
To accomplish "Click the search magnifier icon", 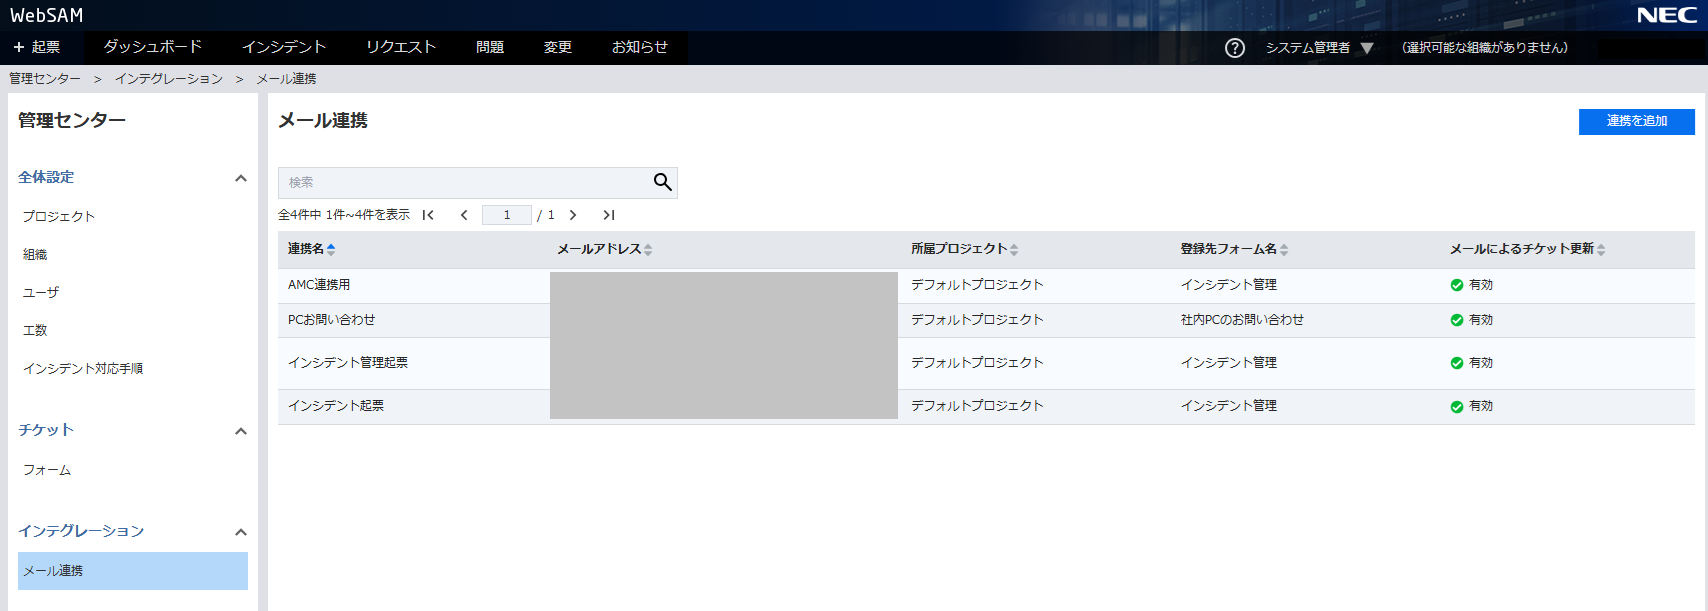I will (x=662, y=182).
